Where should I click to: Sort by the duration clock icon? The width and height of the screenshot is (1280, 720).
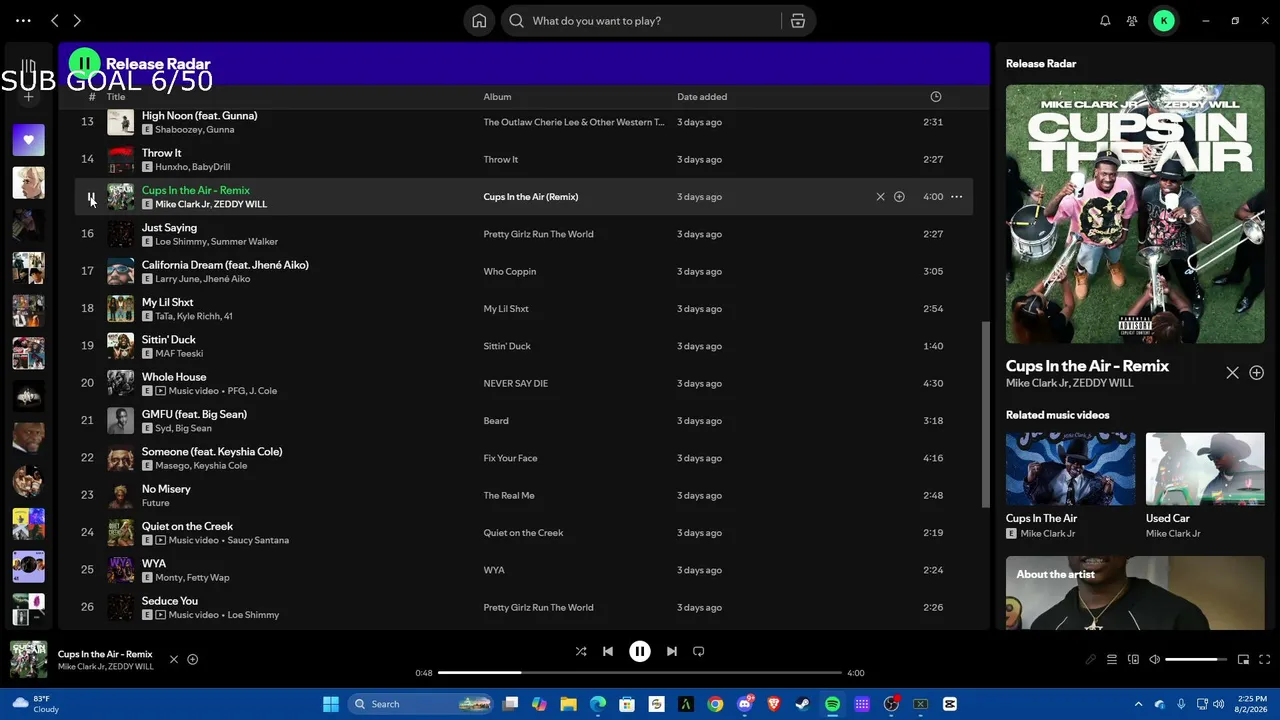(x=936, y=97)
